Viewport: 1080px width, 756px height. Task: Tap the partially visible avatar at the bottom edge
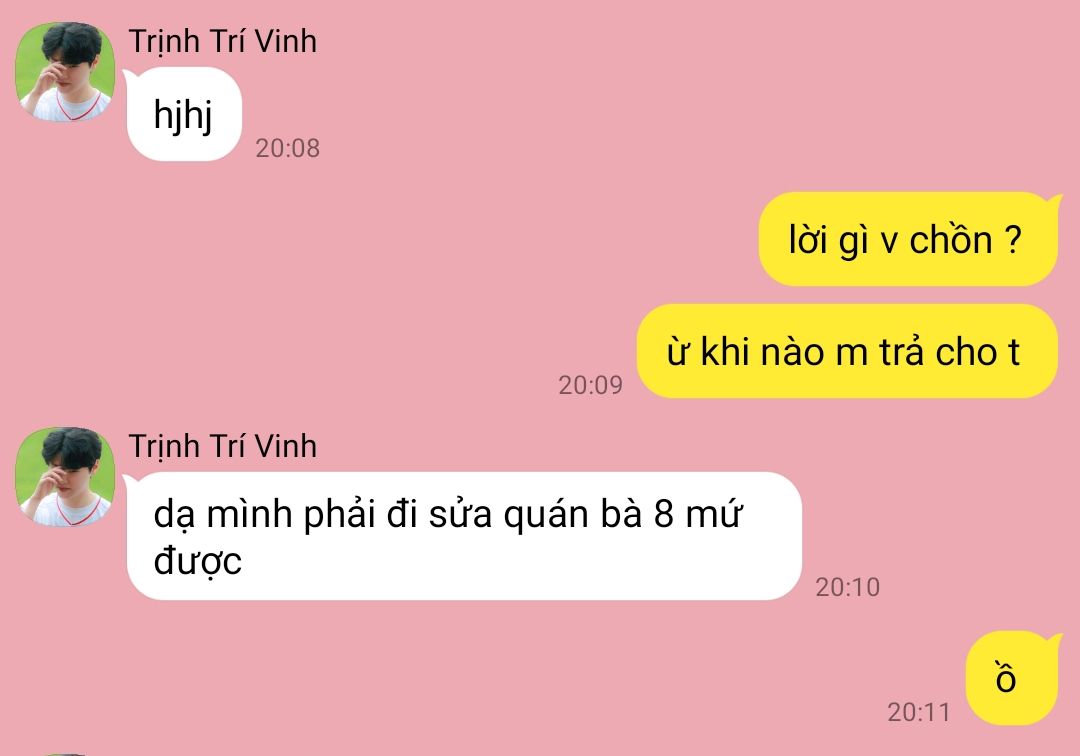coord(65,754)
